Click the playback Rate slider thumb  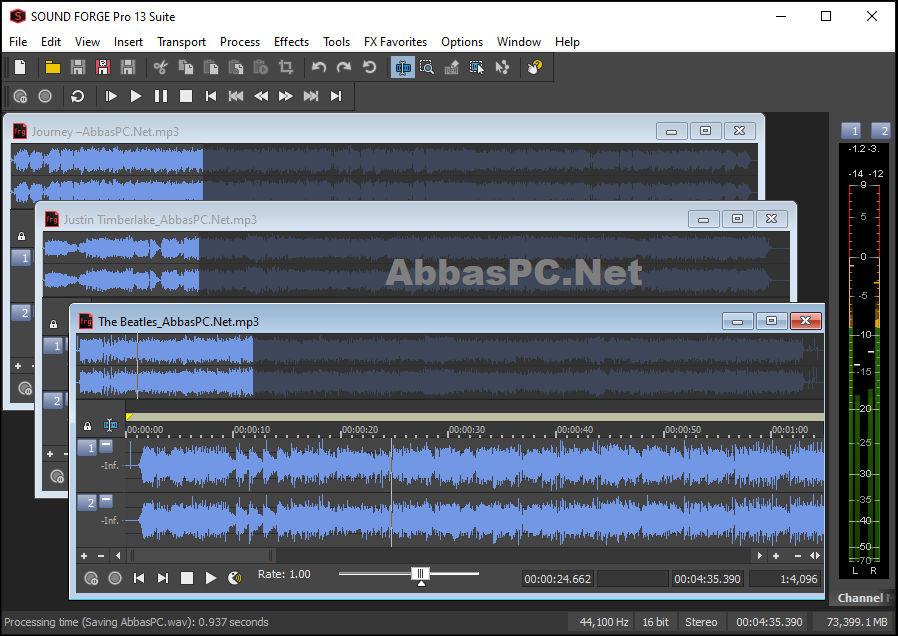click(421, 574)
